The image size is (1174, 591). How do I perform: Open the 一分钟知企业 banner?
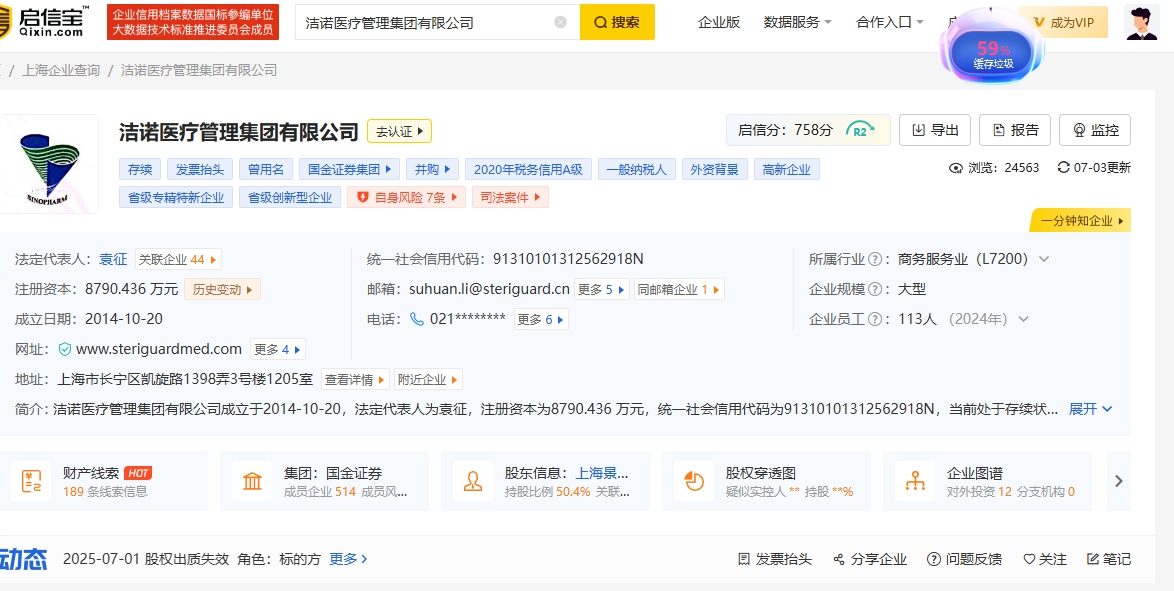click(x=1081, y=220)
